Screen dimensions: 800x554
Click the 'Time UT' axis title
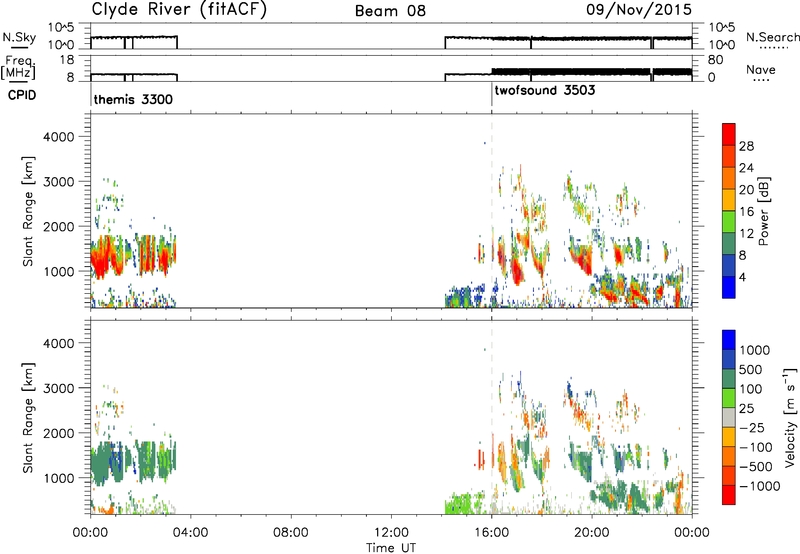point(391,548)
